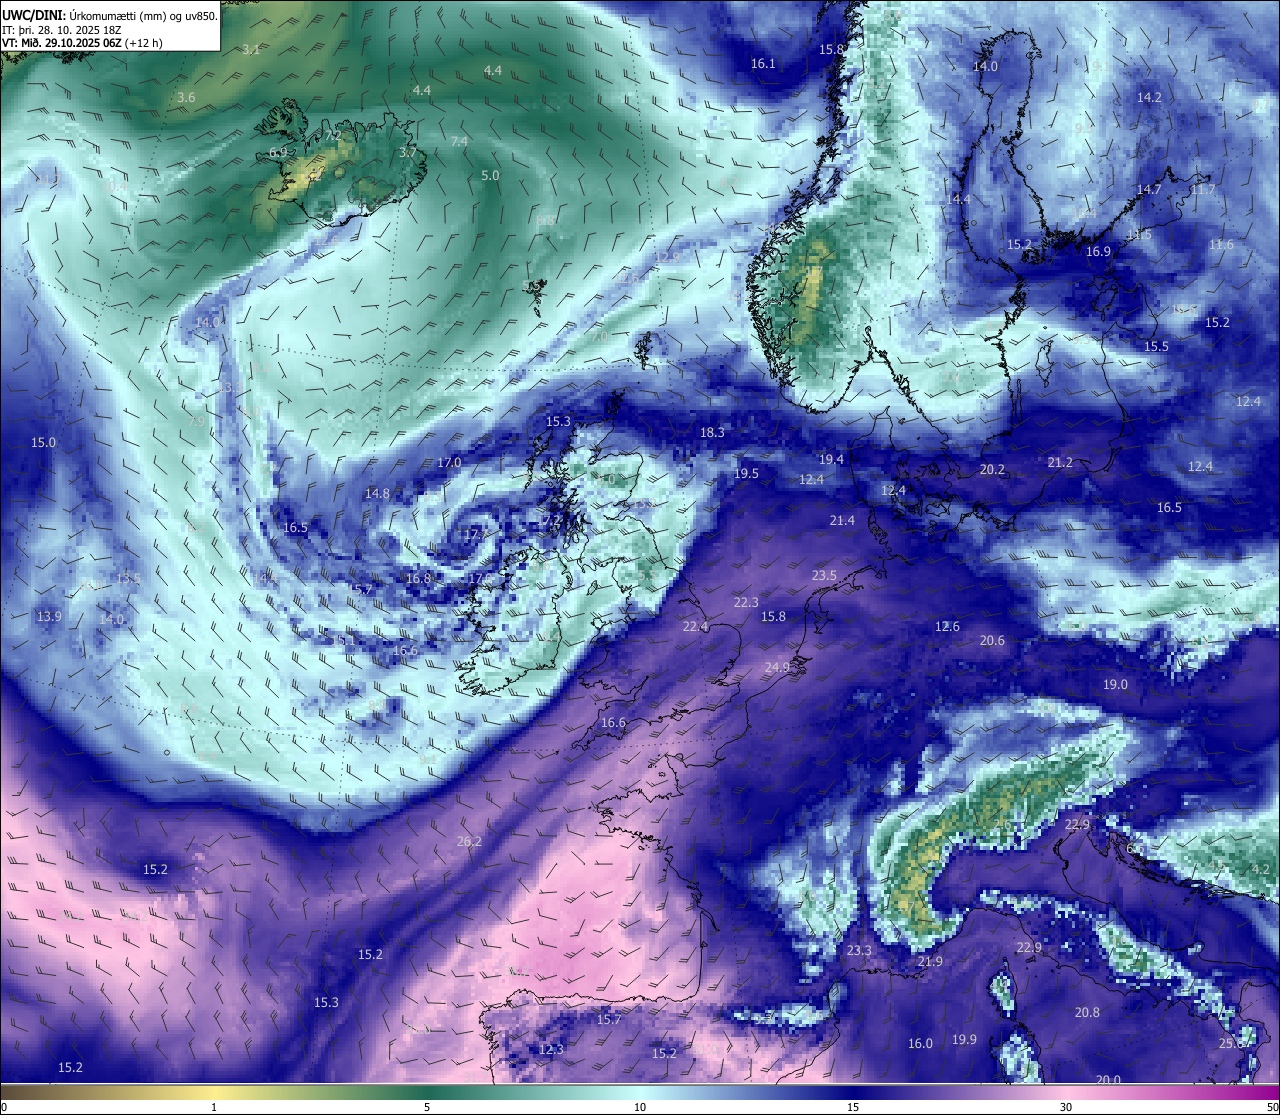
Task: Select the 12.3 value over Spain
Action: 551,1049
